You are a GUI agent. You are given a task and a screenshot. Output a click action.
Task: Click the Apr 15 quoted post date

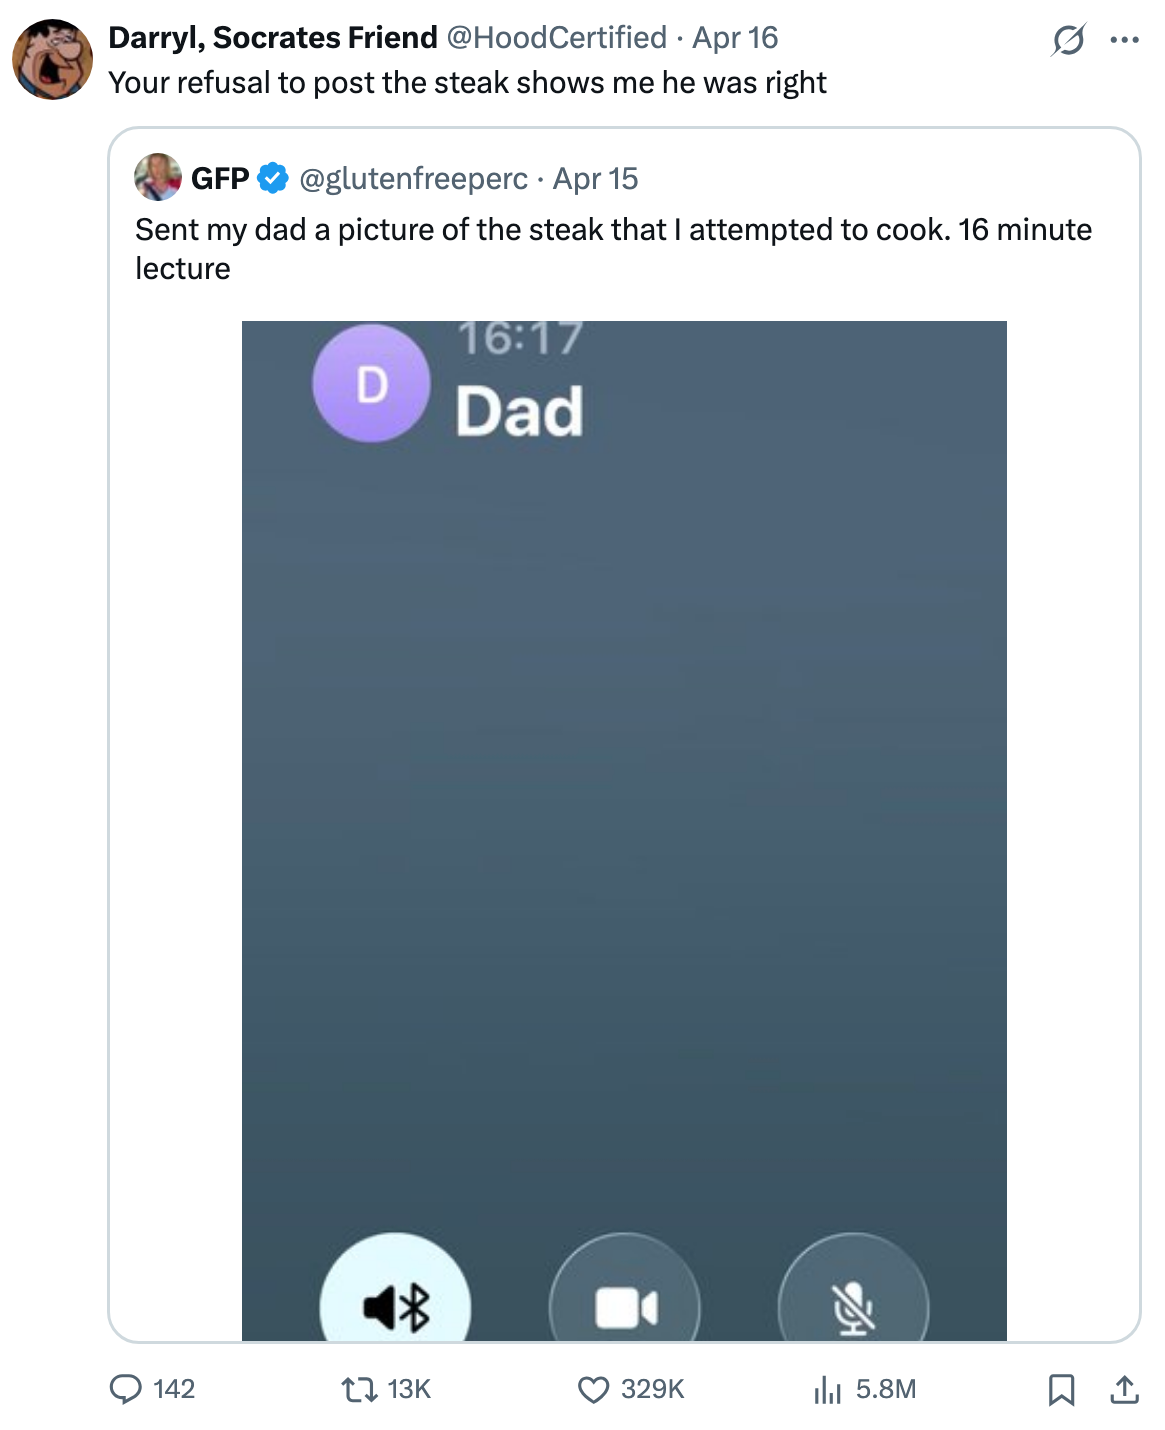click(595, 179)
